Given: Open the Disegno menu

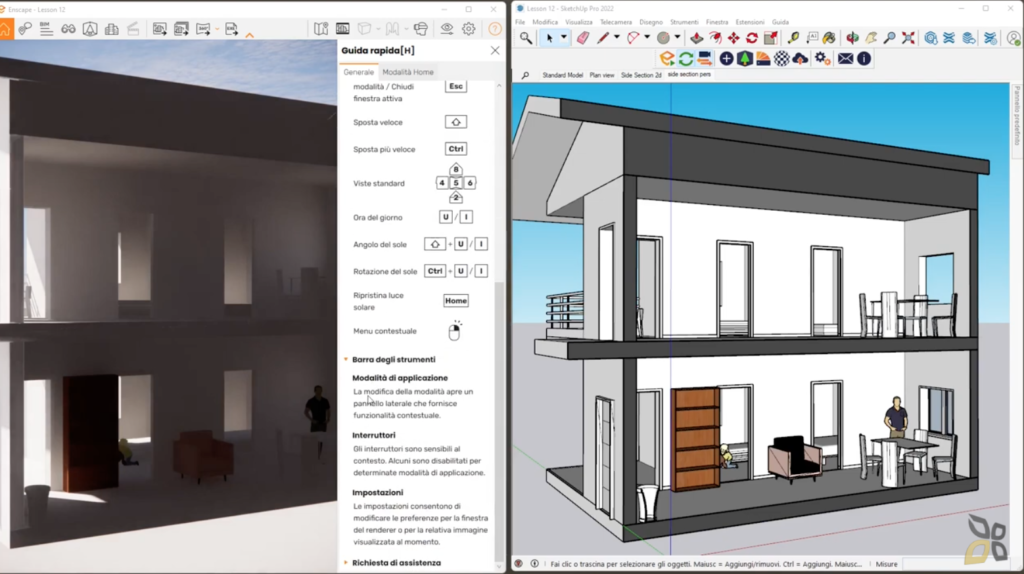Looking at the screenshot, I should [650, 22].
